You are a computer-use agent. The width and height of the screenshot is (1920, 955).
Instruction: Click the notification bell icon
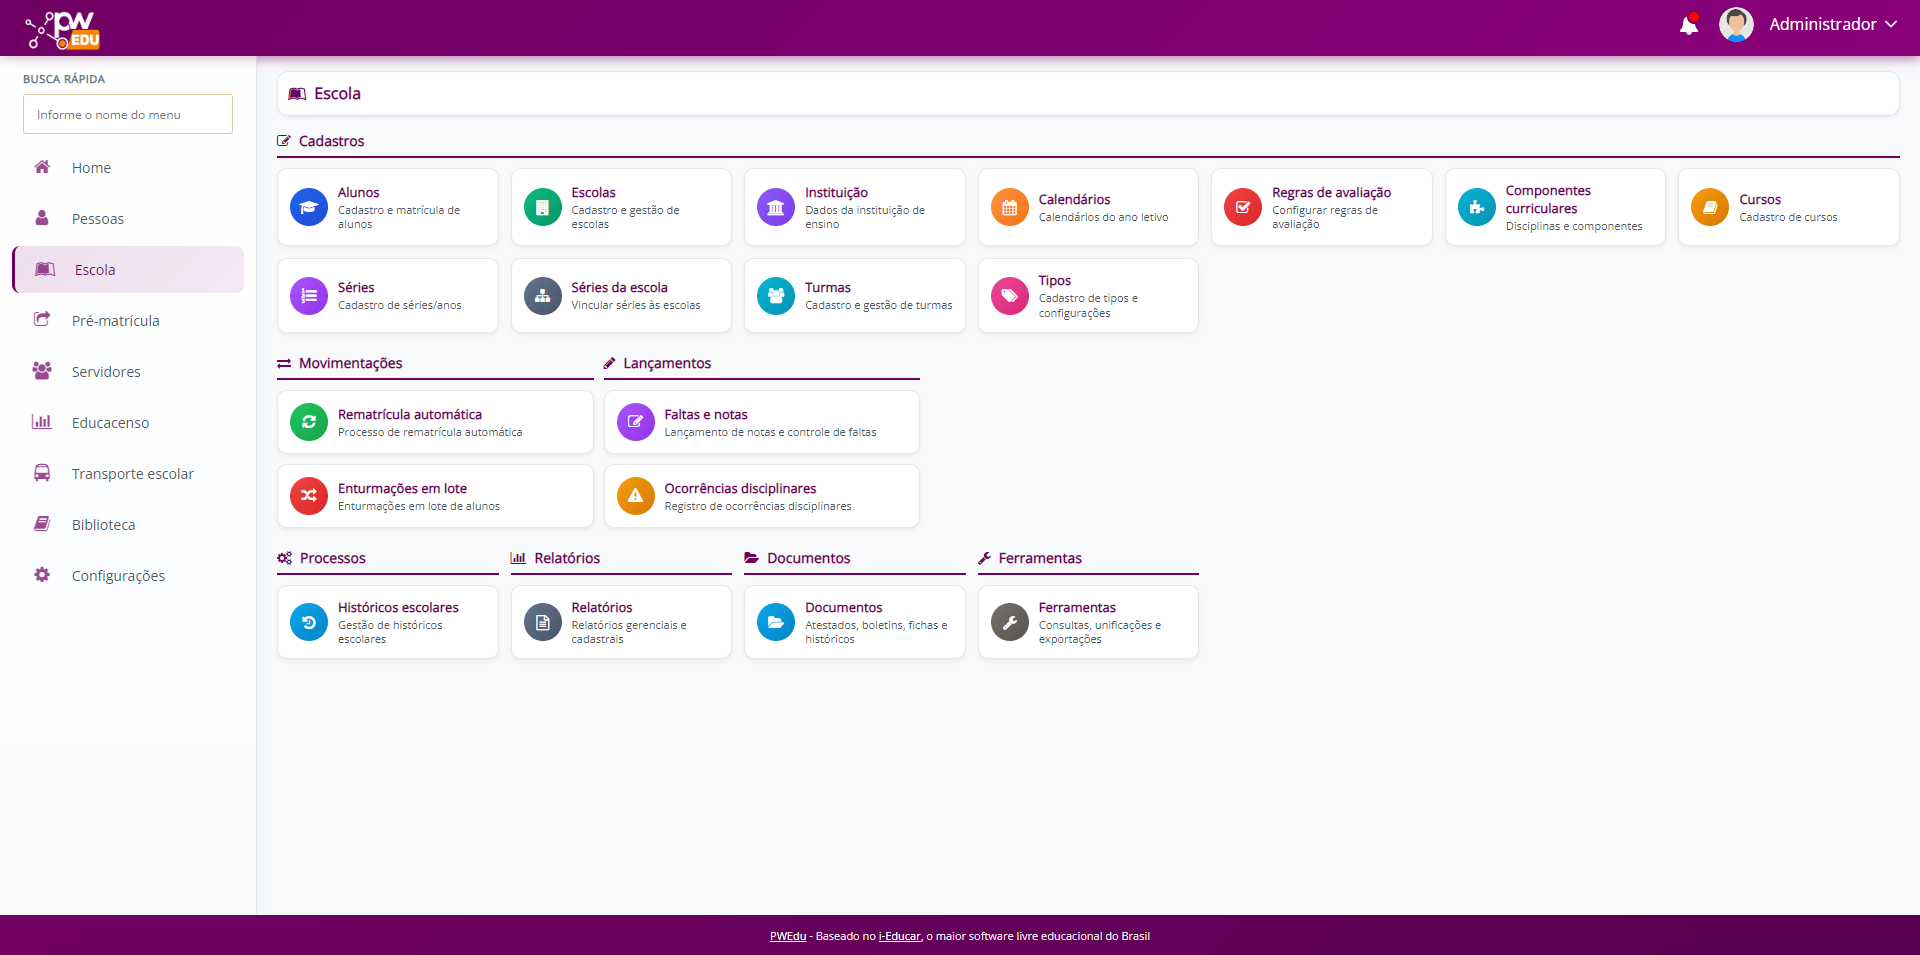click(x=1688, y=25)
